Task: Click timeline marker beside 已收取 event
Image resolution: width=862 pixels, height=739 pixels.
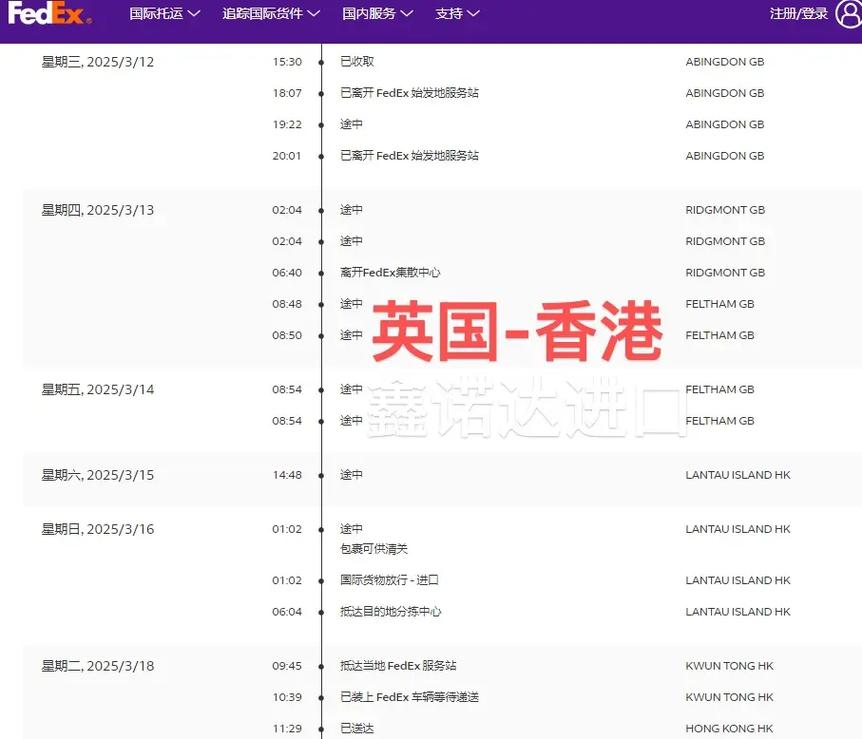Action: point(320,61)
